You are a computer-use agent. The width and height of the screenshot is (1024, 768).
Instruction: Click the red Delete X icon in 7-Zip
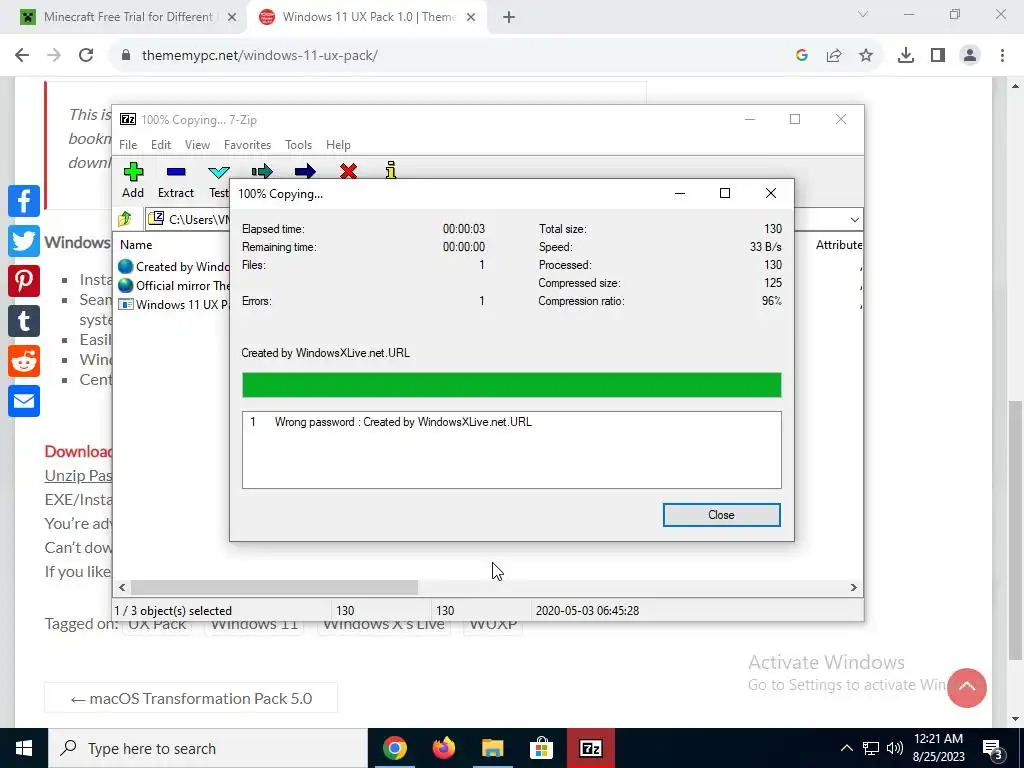click(x=348, y=172)
